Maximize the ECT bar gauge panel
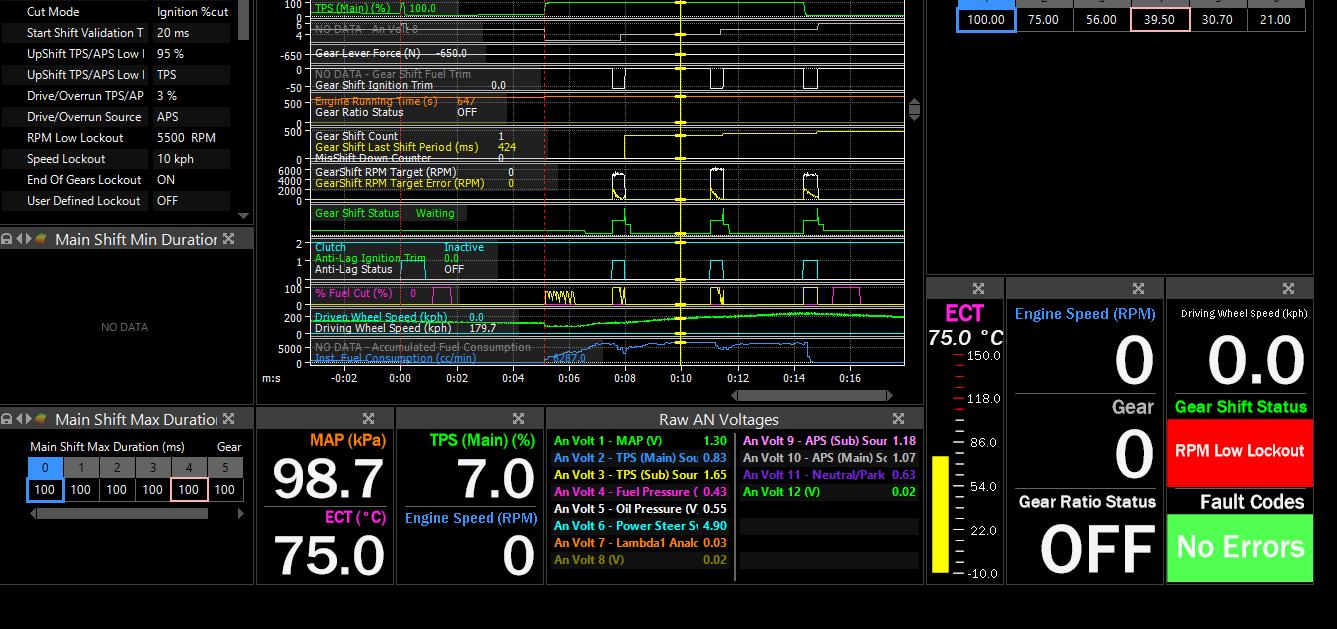Image resolution: width=1337 pixels, height=629 pixels. point(978,289)
